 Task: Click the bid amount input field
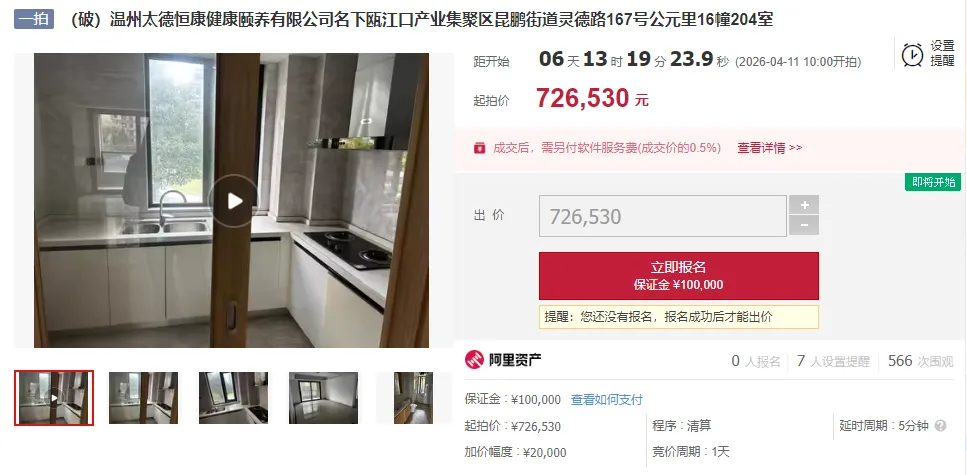[663, 216]
